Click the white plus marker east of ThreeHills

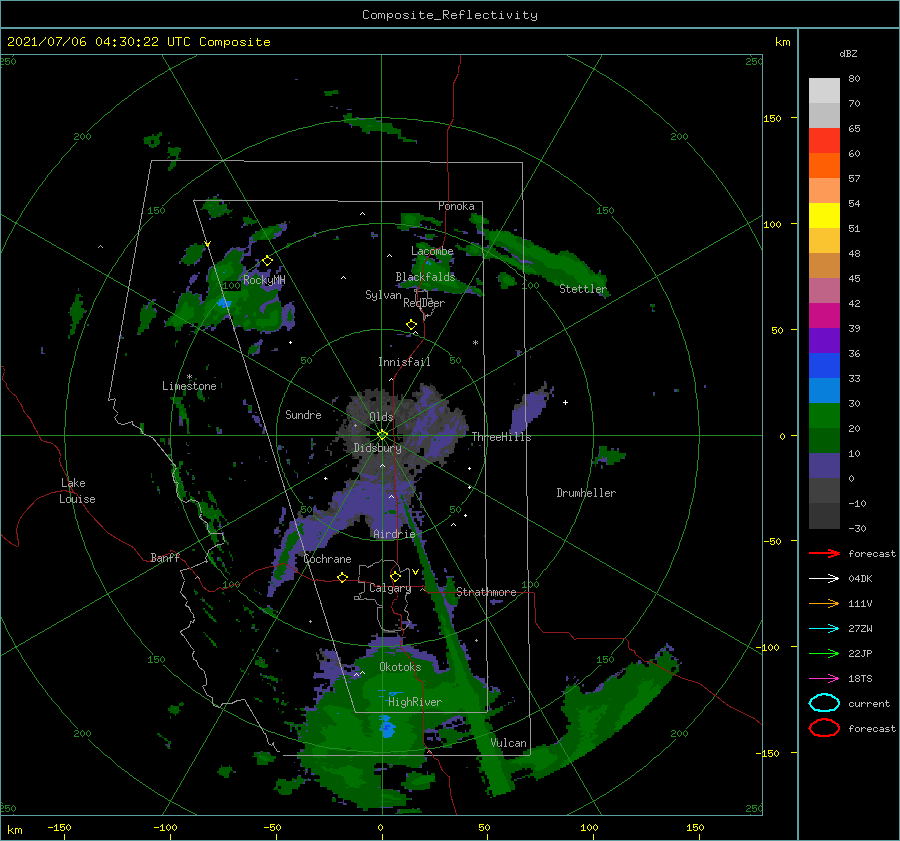click(565, 402)
